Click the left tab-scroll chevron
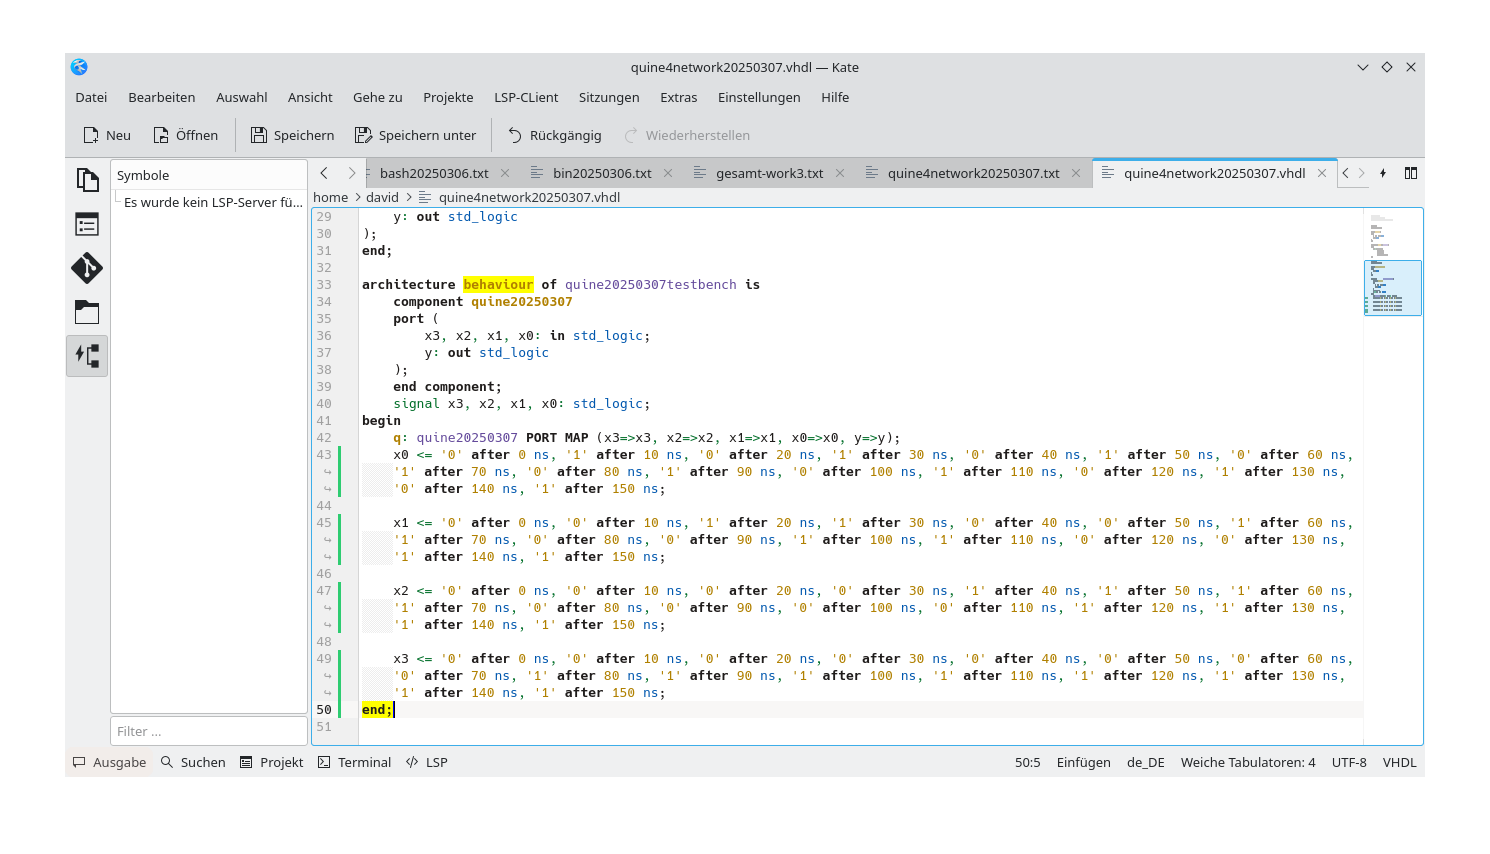Image resolution: width=1490 pixels, height=854 pixels. (x=323, y=172)
